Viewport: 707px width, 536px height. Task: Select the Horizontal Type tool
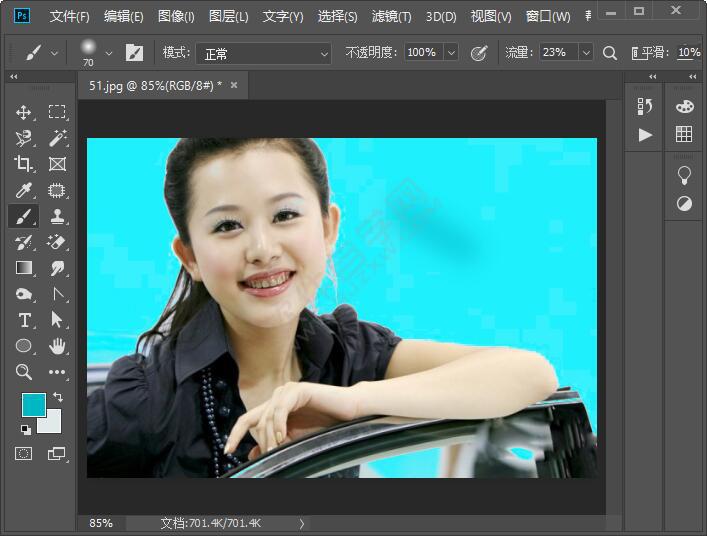(24, 320)
